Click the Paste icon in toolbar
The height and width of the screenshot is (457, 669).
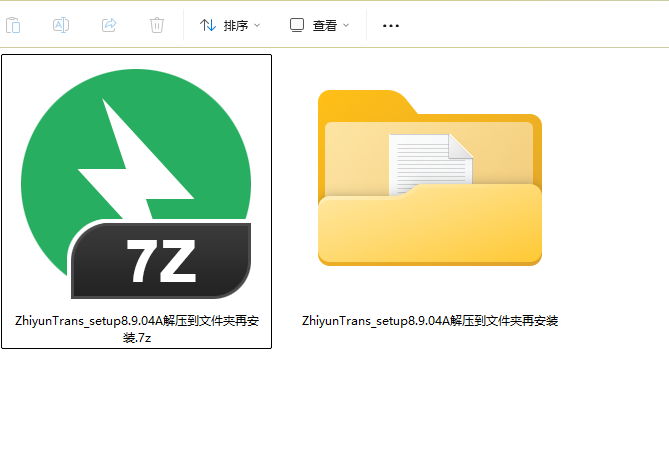pos(13,25)
